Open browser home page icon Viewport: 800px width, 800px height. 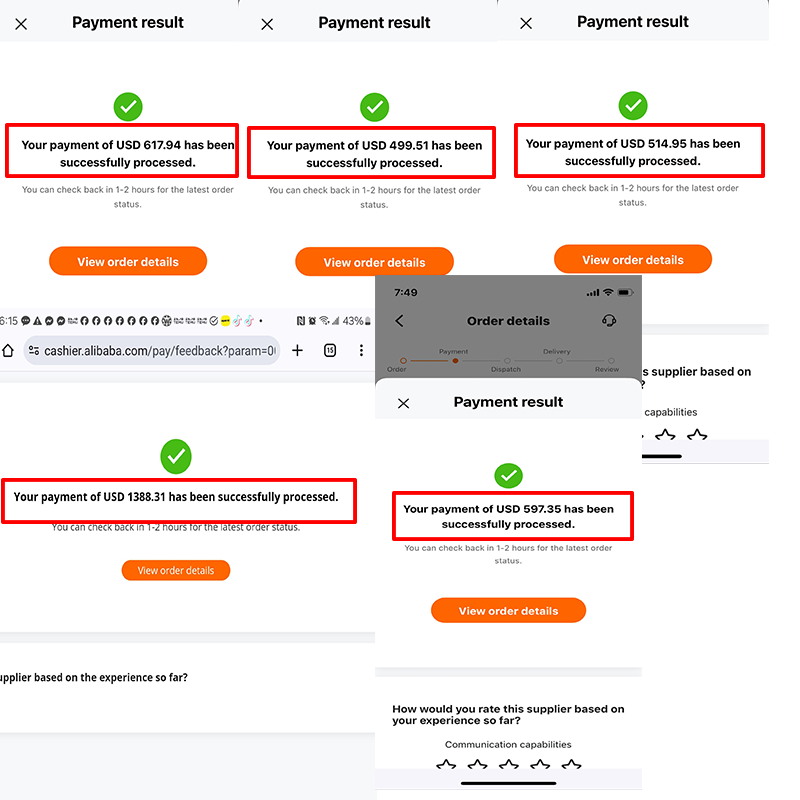(8, 351)
